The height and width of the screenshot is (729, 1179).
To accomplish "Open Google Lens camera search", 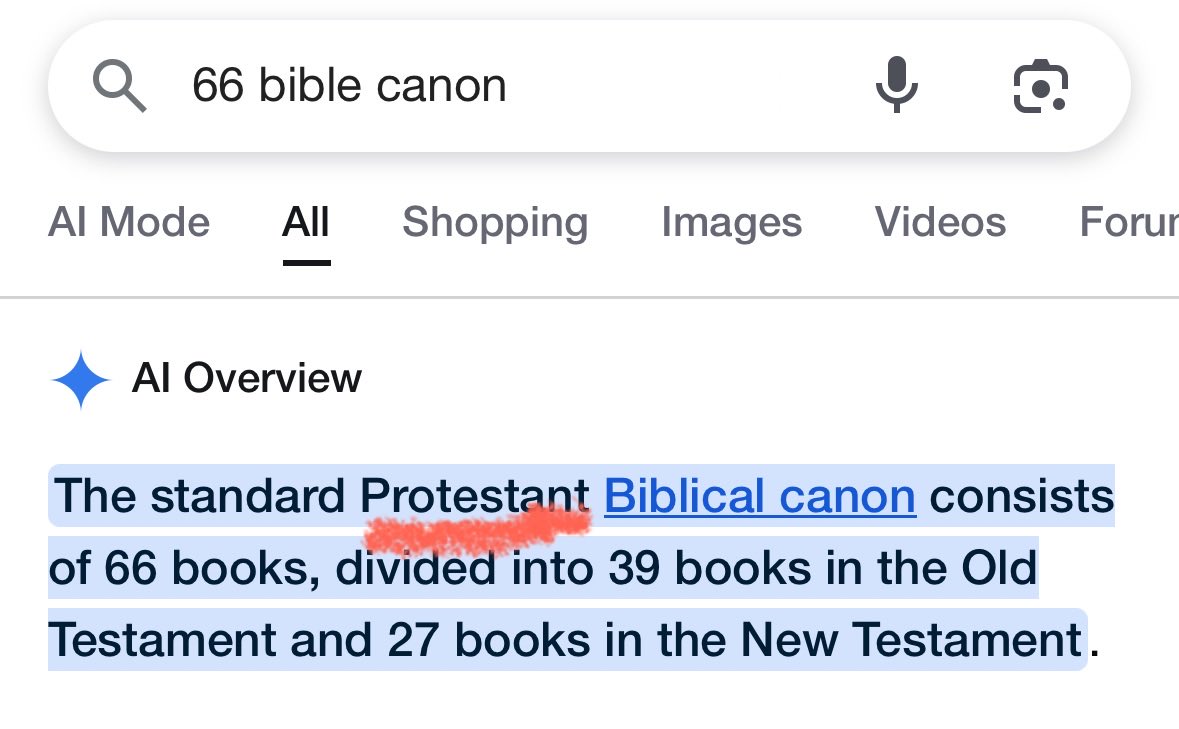I will [x=1041, y=86].
